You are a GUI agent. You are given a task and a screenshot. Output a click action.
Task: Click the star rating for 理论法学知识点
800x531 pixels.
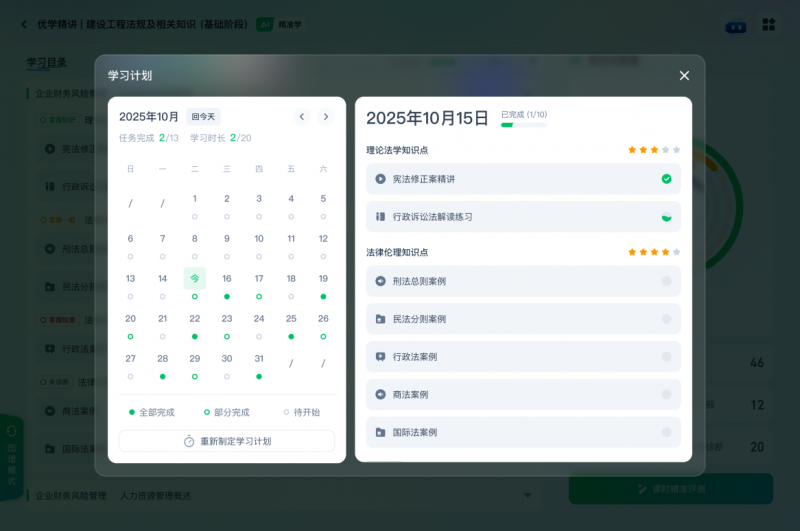click(x=653, y=150)
